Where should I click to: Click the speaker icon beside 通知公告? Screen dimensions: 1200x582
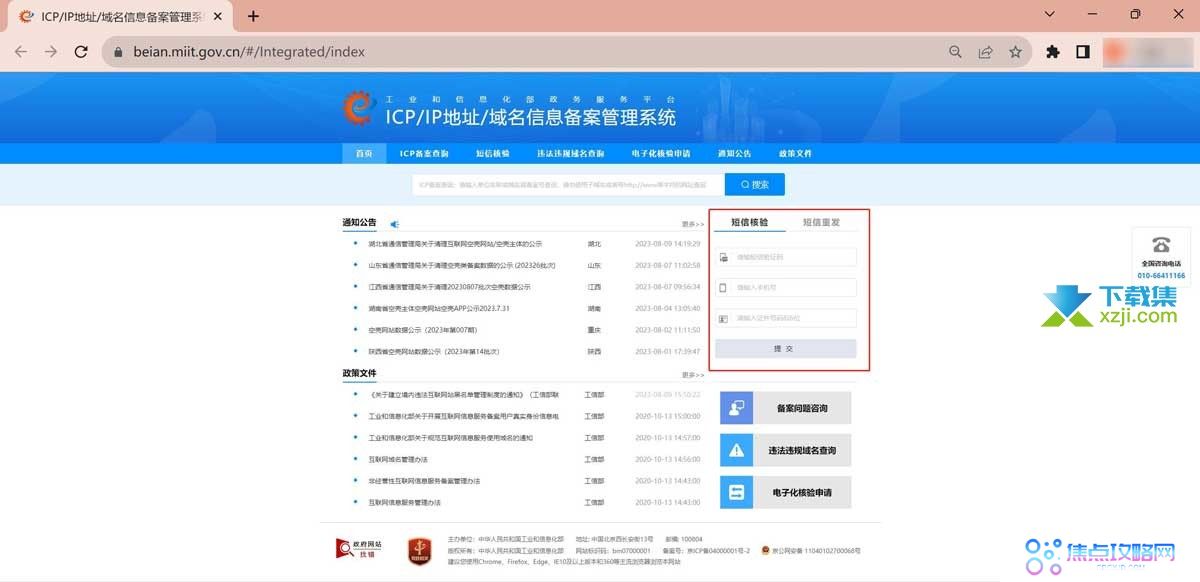click(x=393, y=223)
